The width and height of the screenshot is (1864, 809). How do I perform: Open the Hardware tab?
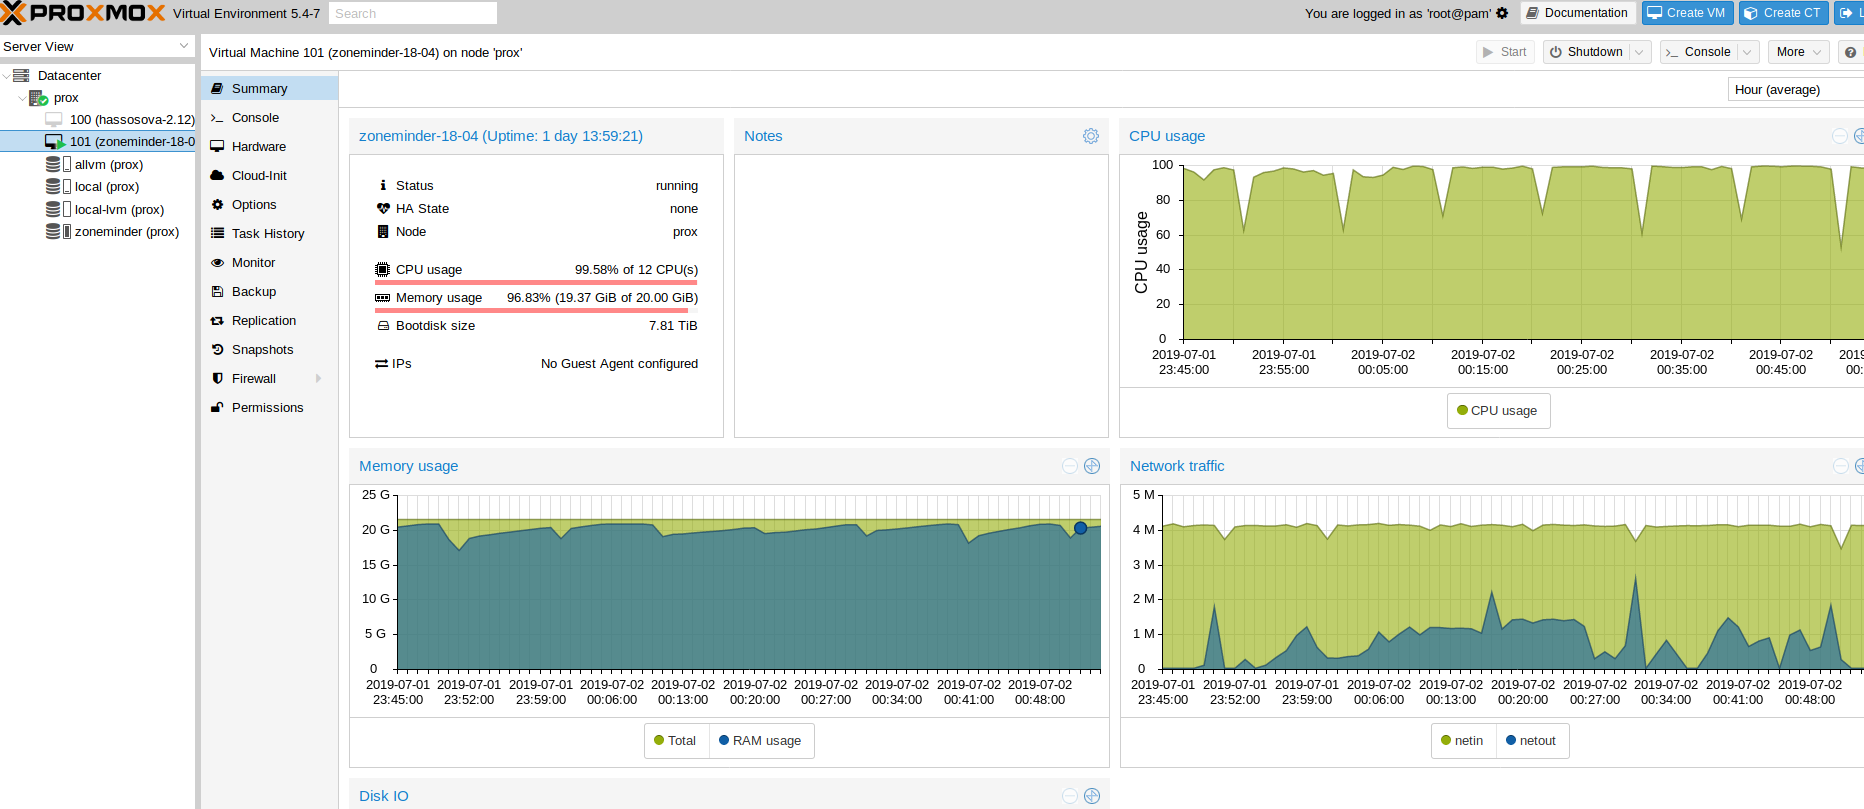coord(270,146)
